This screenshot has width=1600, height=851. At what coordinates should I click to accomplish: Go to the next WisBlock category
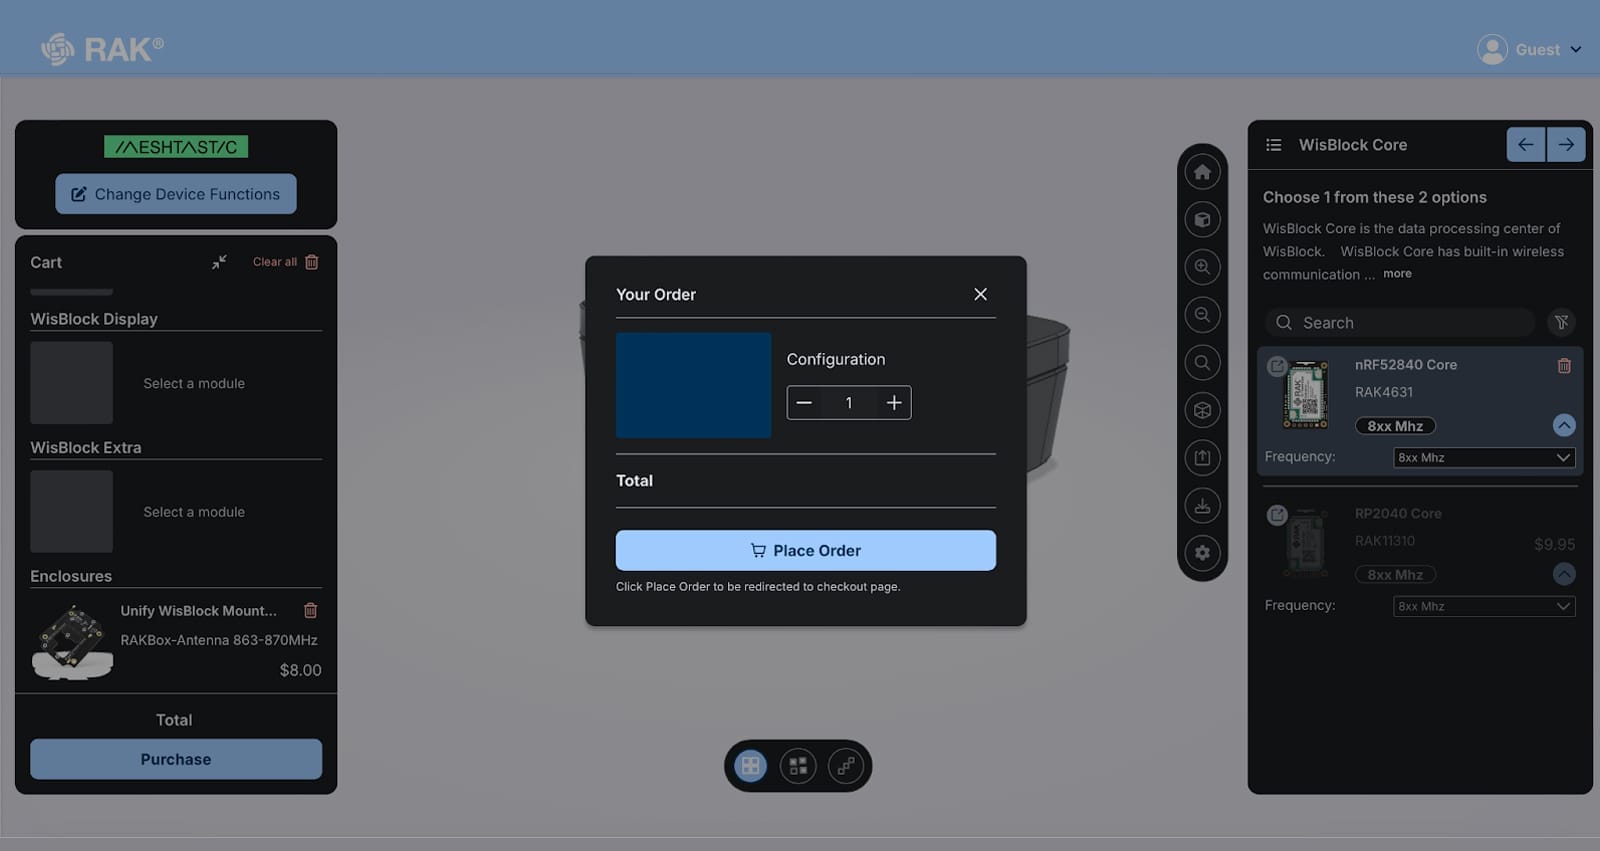(x=1566, y=145)
